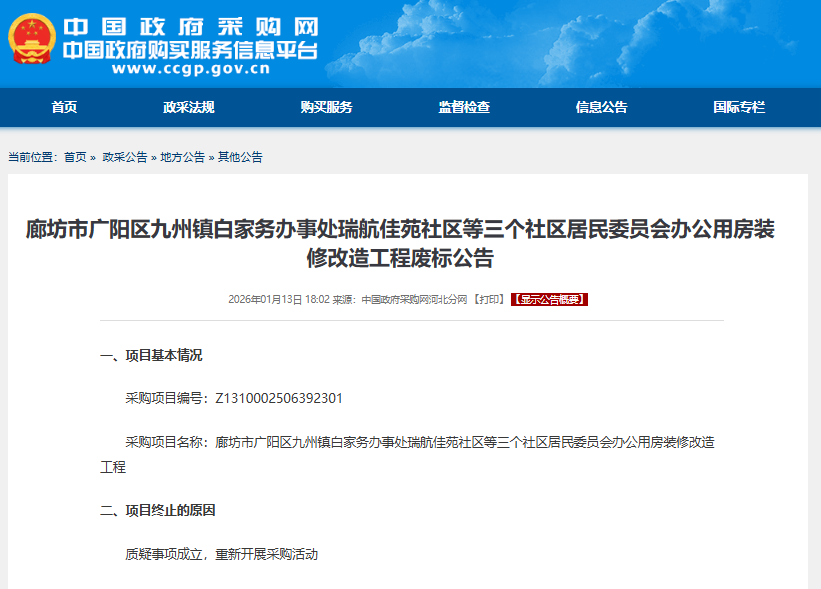Click the source 中国政府采购网河北分网 text
The image size is (821, 589).
(x=414, y=299)
